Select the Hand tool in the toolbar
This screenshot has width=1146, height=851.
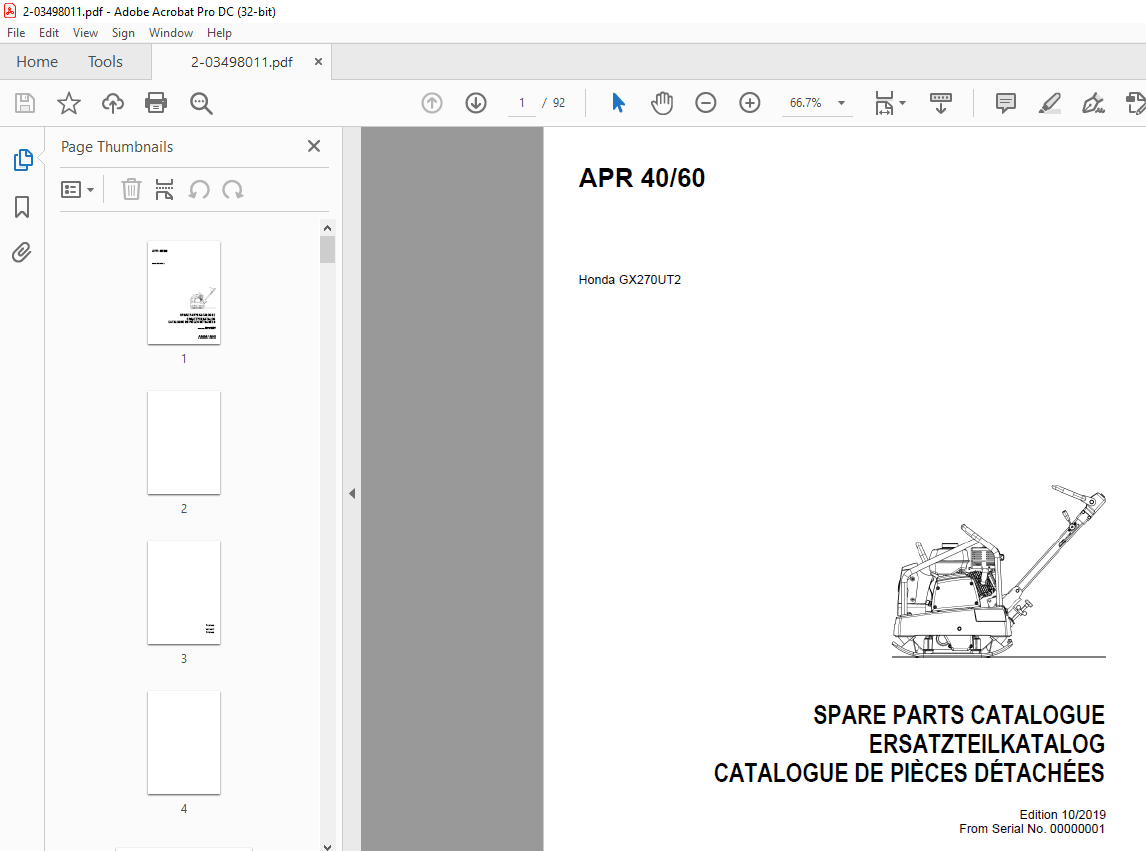661,102
